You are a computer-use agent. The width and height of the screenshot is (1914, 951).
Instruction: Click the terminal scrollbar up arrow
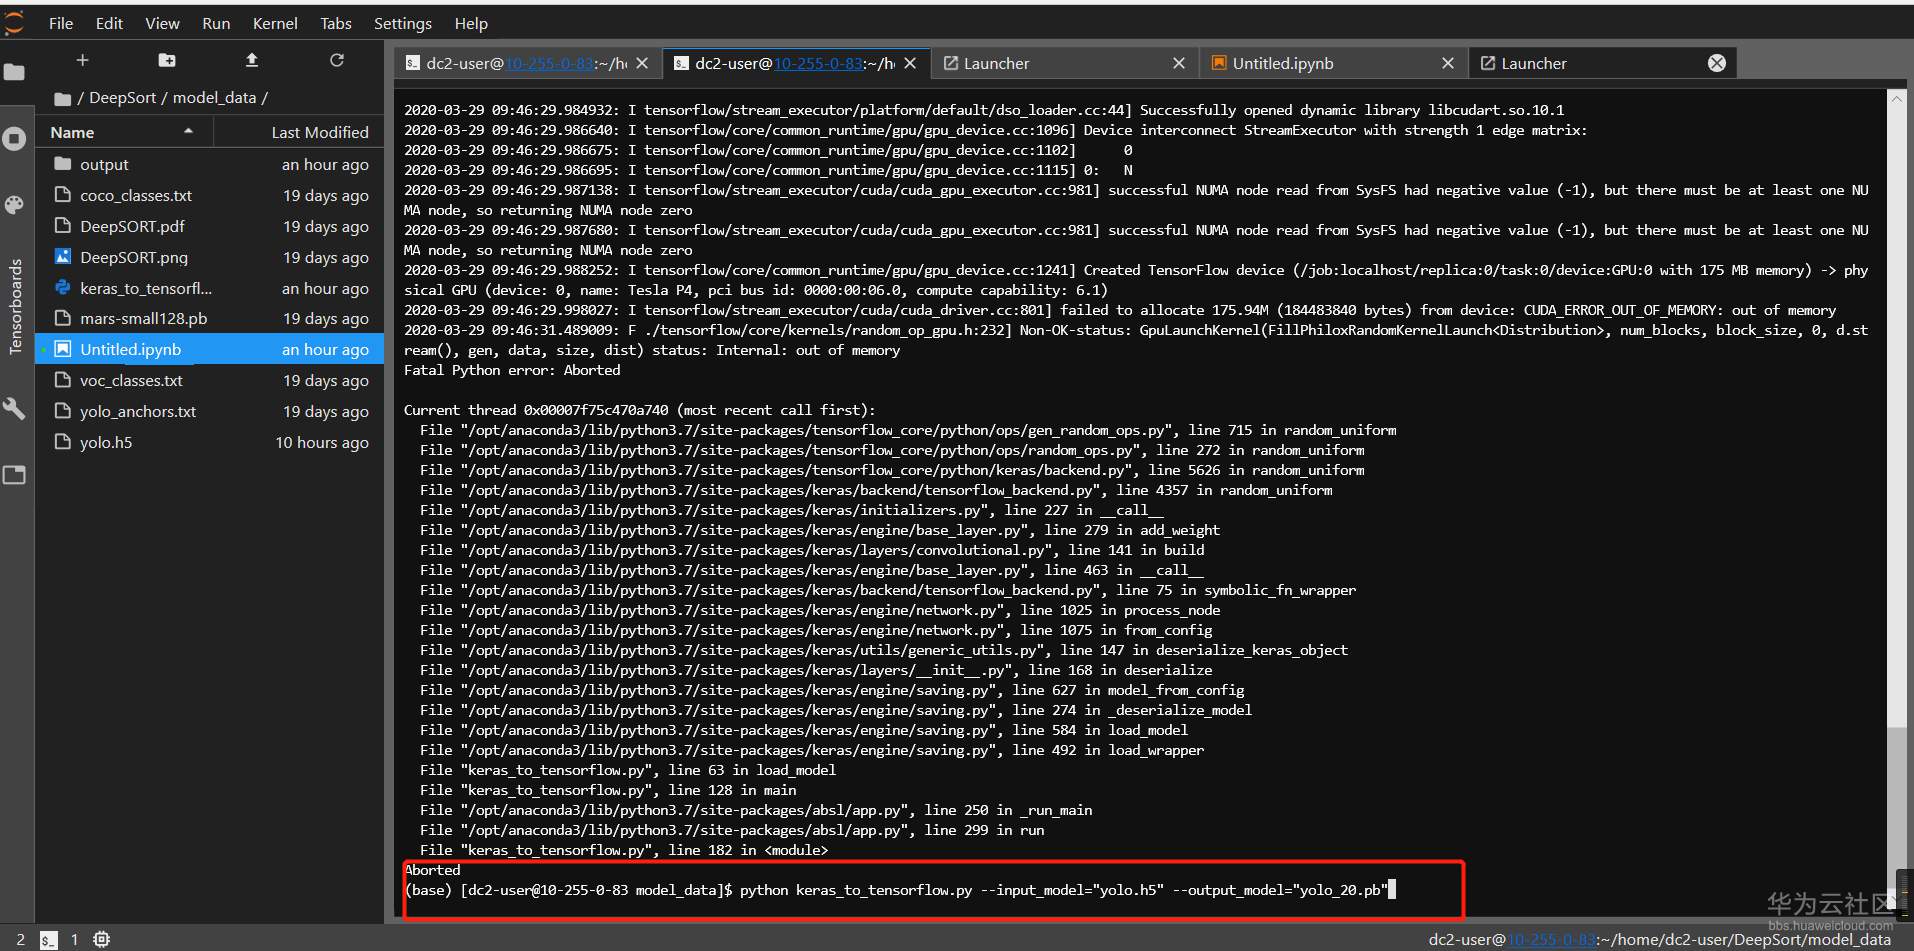pos(1896,98)
